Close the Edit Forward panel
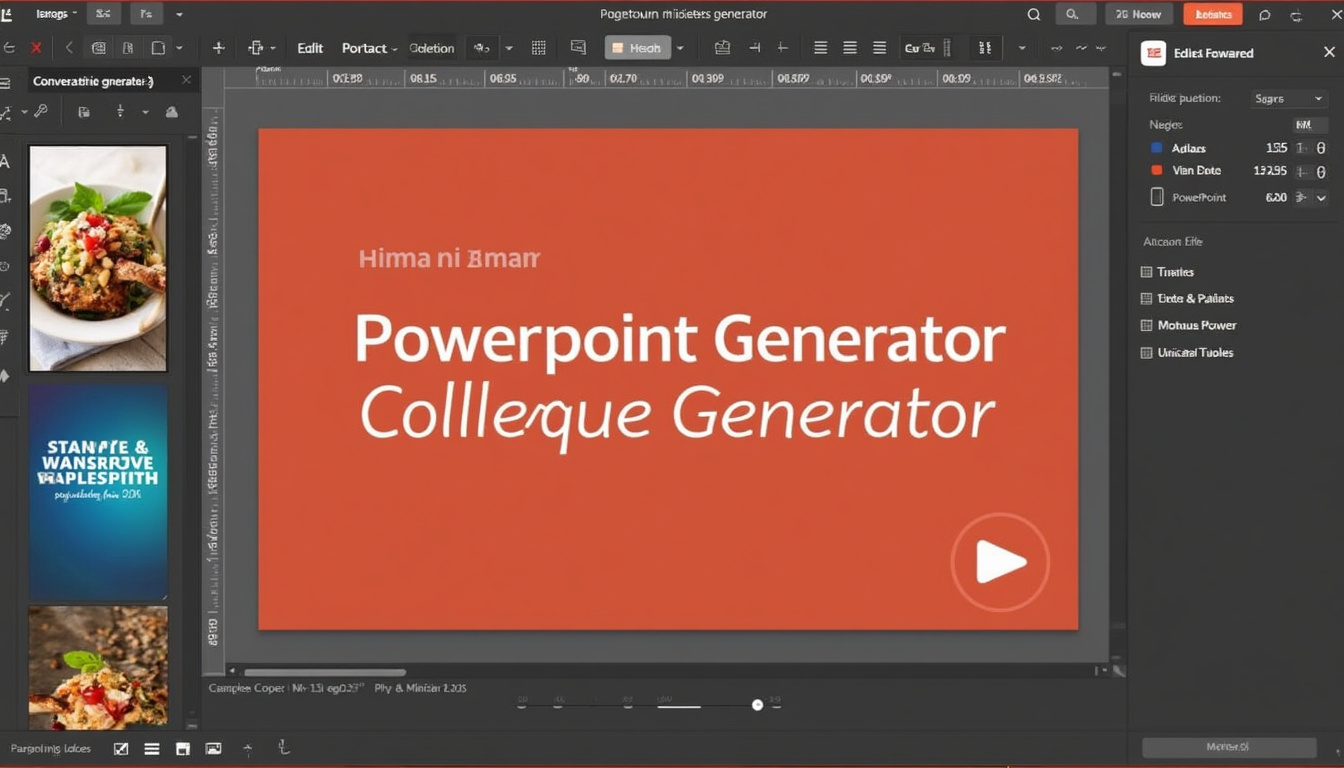1344x768 pixels. [x=1328, y=52]
